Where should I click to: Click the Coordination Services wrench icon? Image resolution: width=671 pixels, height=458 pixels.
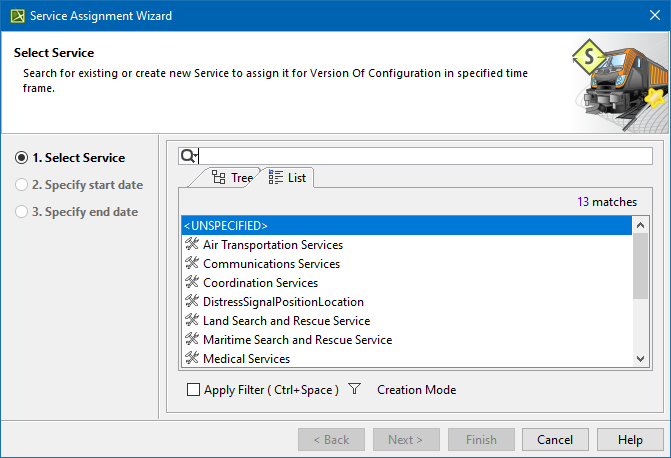pos(193,283)
